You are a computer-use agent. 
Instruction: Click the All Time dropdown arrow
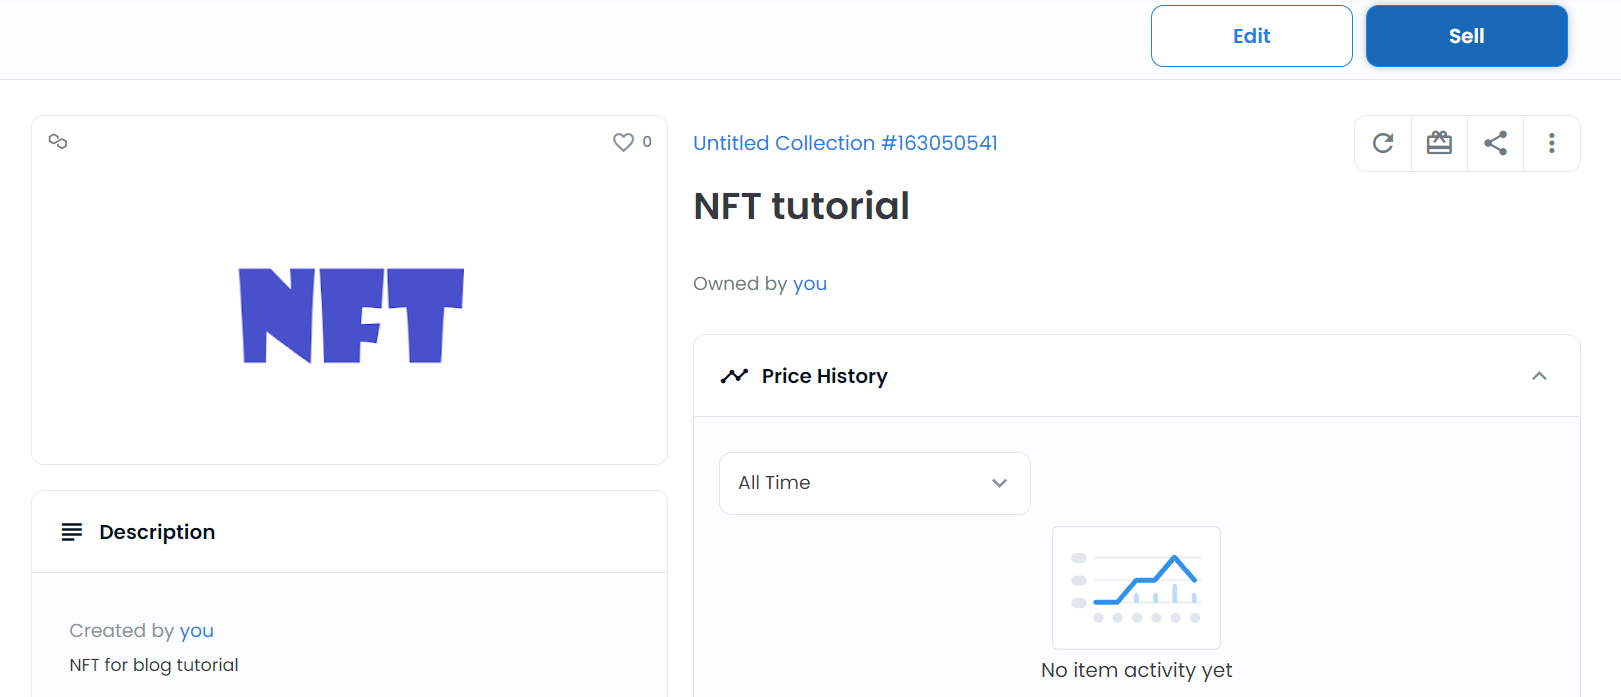tap(999, 483)
